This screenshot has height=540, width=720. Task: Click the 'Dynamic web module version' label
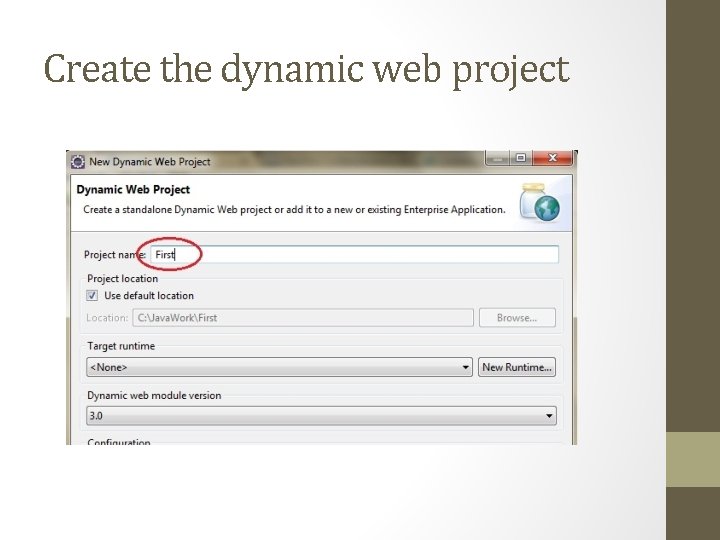click(x=154, y=395)
